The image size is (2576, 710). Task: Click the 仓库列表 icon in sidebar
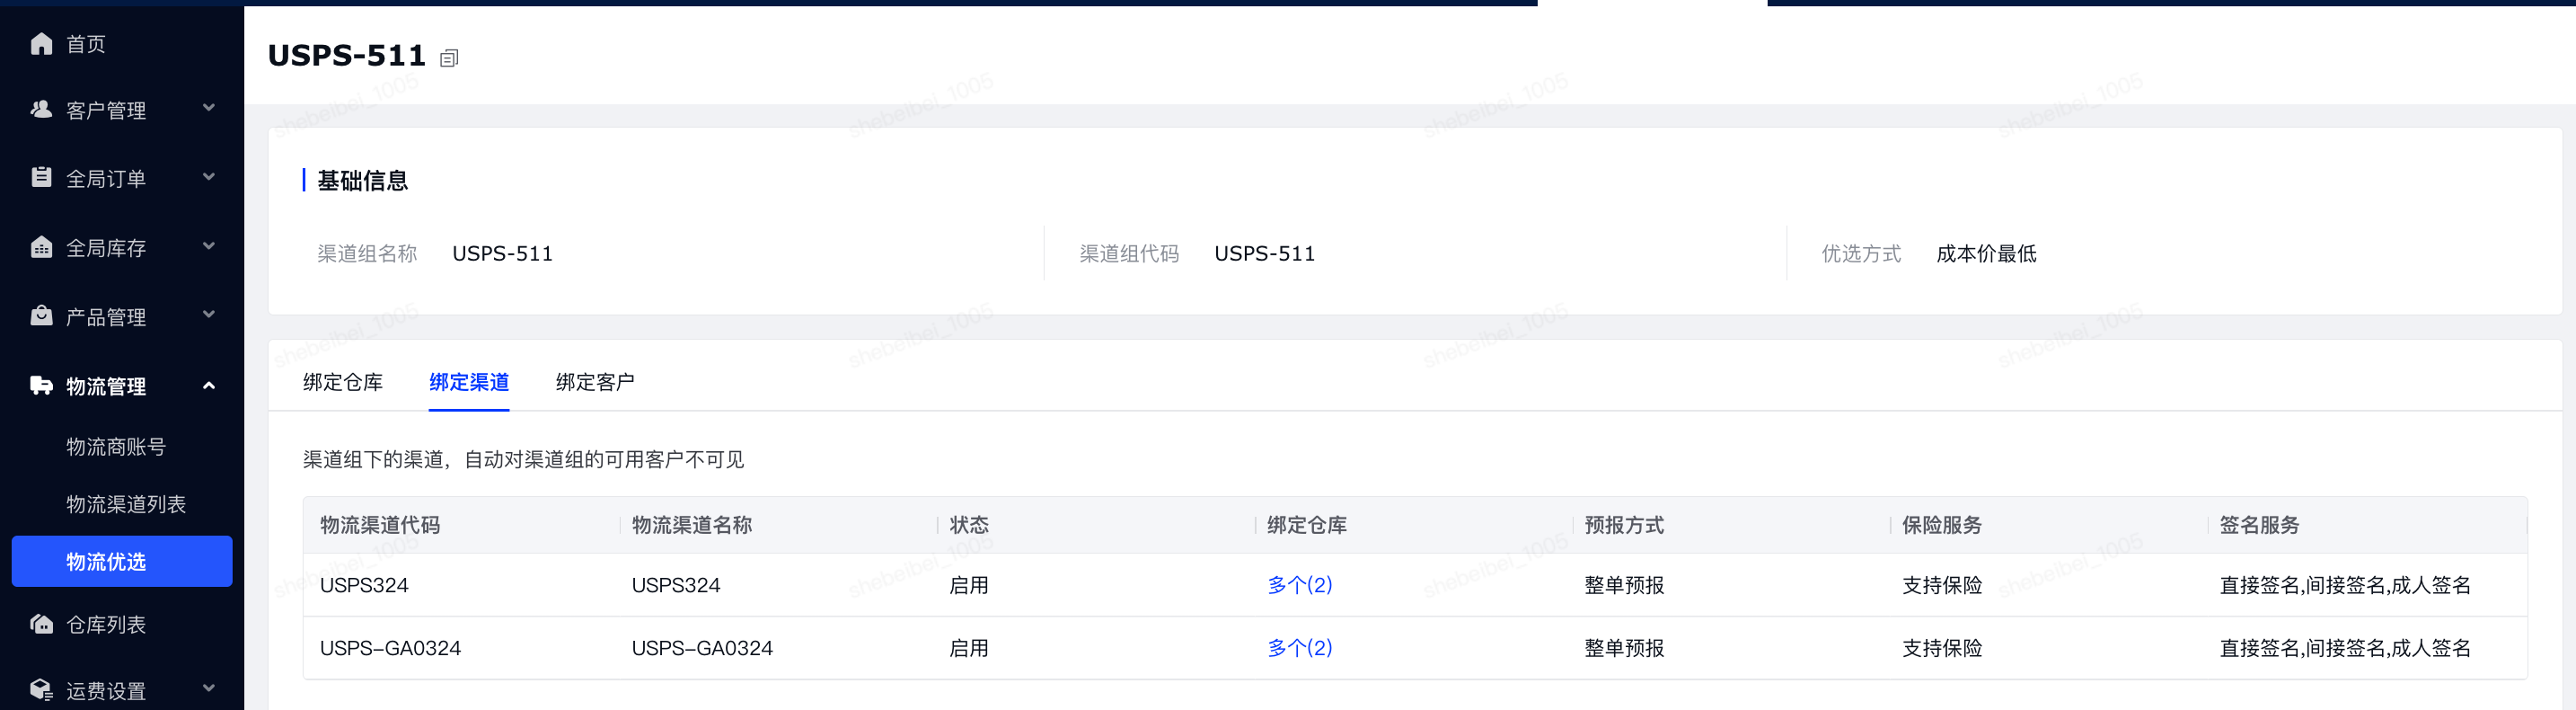pyautogui.click(x=41, y=623)
